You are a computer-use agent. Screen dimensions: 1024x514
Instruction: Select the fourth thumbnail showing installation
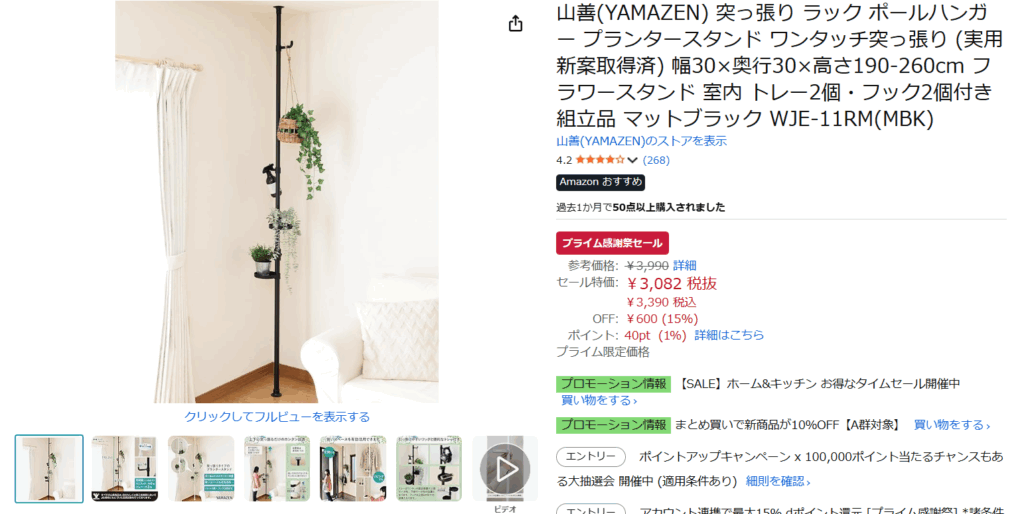click(277, 468)
